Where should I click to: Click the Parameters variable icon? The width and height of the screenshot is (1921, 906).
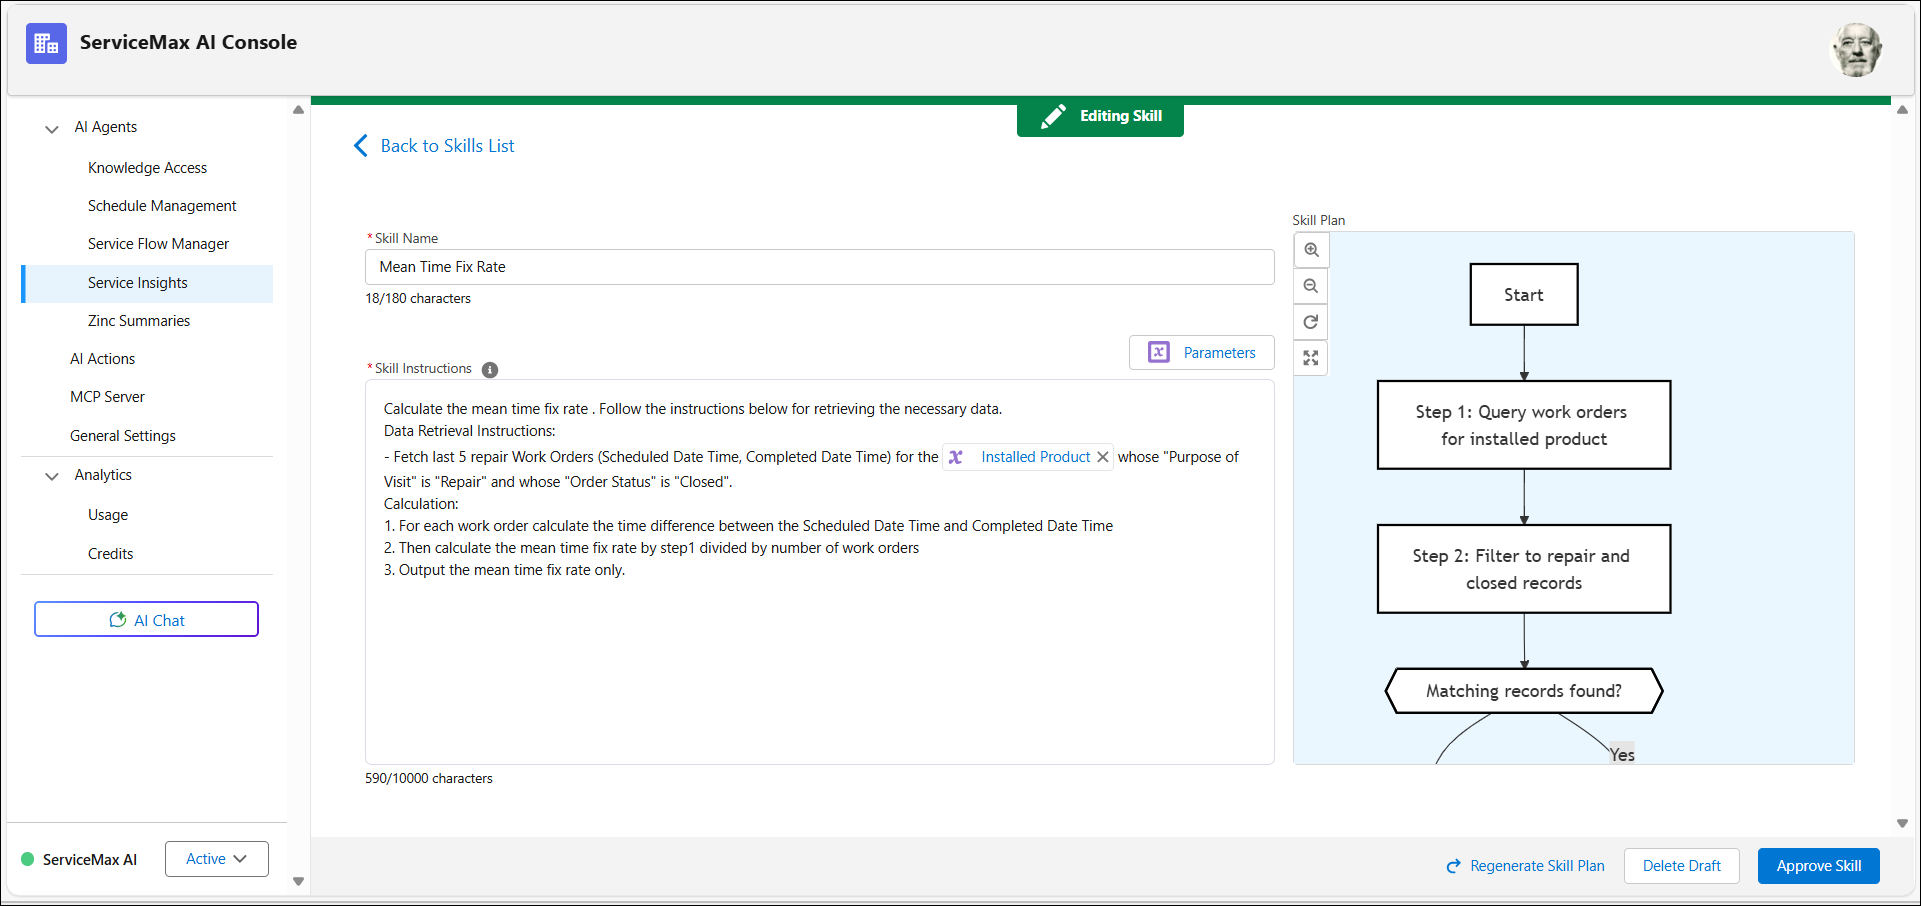point(1159,352)
